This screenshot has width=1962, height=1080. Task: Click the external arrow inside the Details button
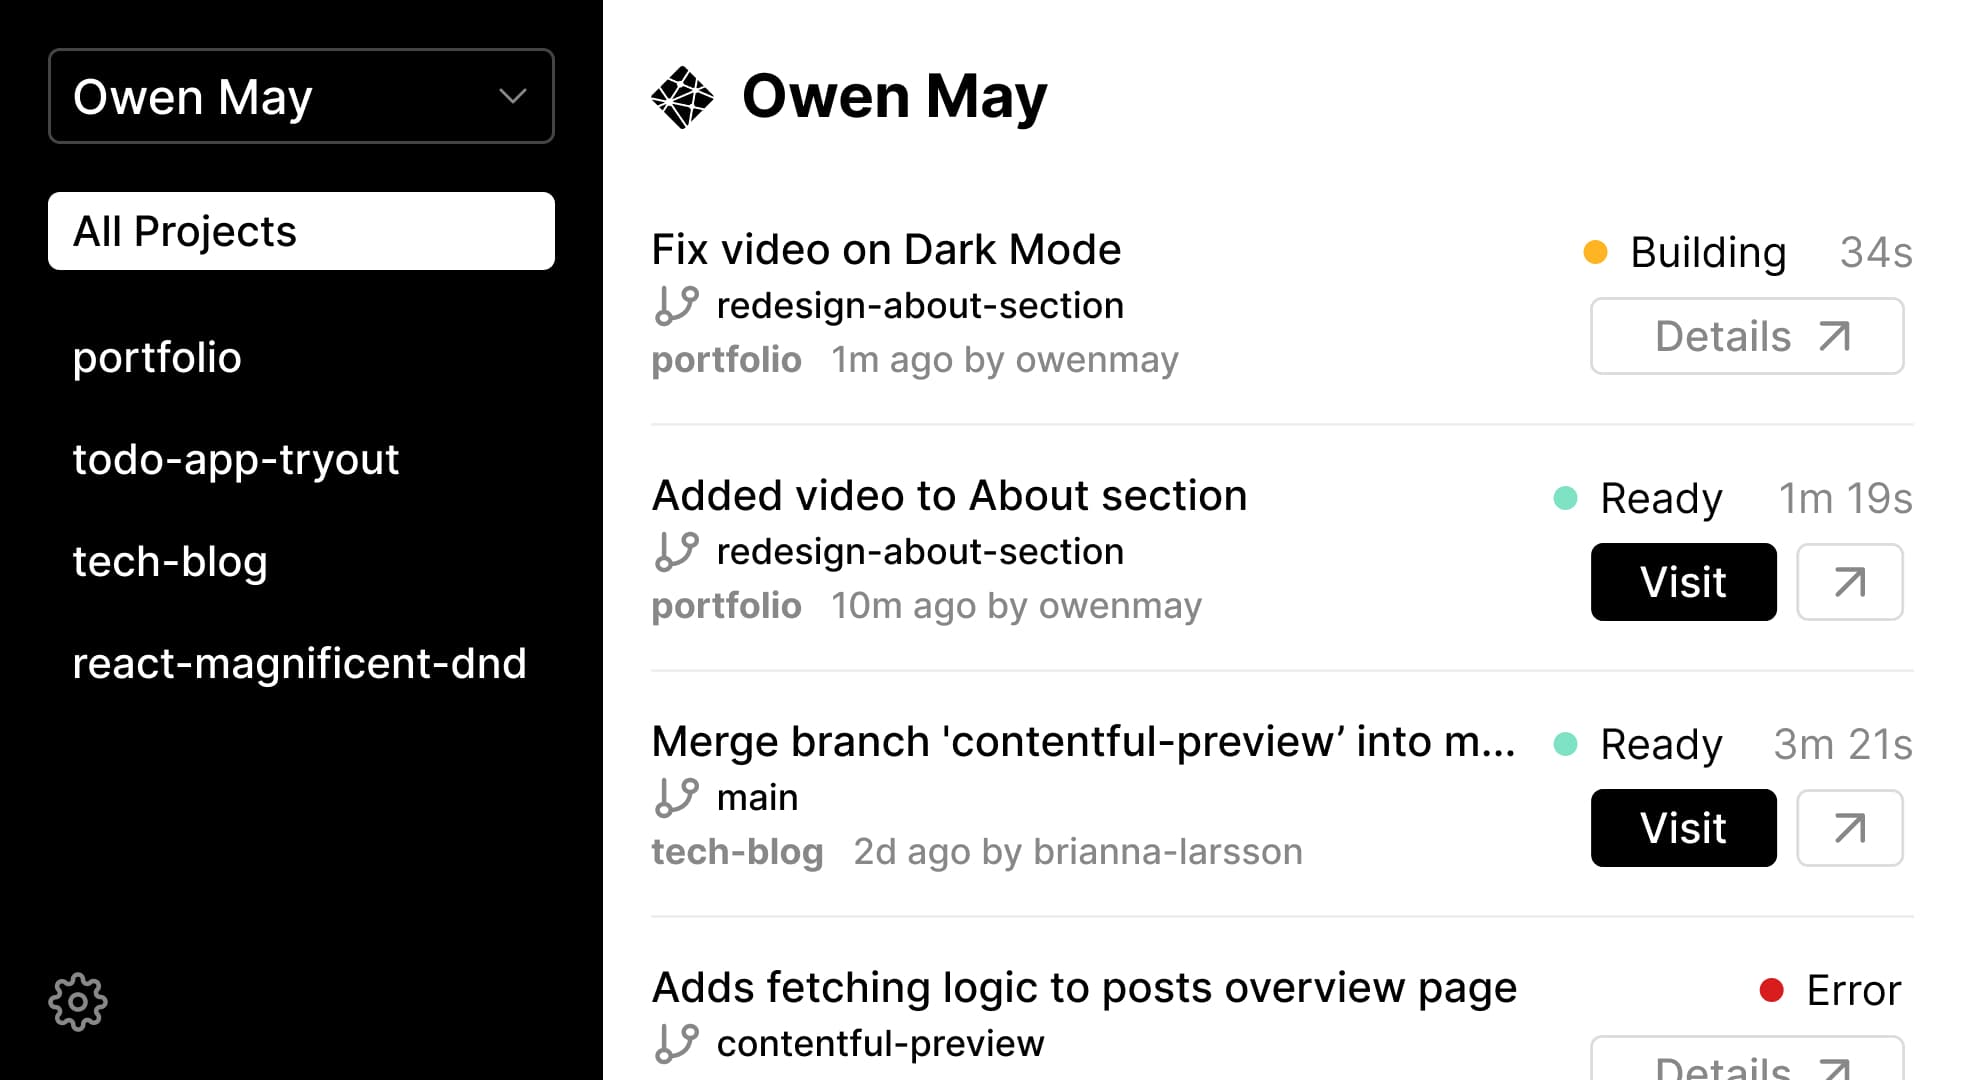point(1833,336)
